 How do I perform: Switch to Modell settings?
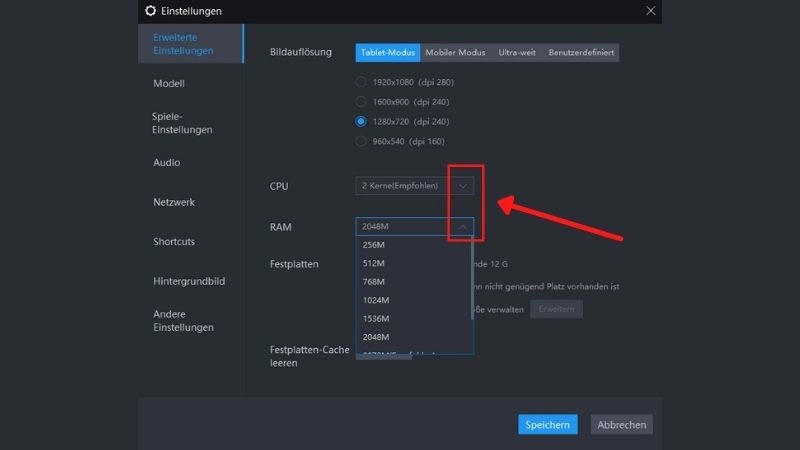[x=169, y=83]
